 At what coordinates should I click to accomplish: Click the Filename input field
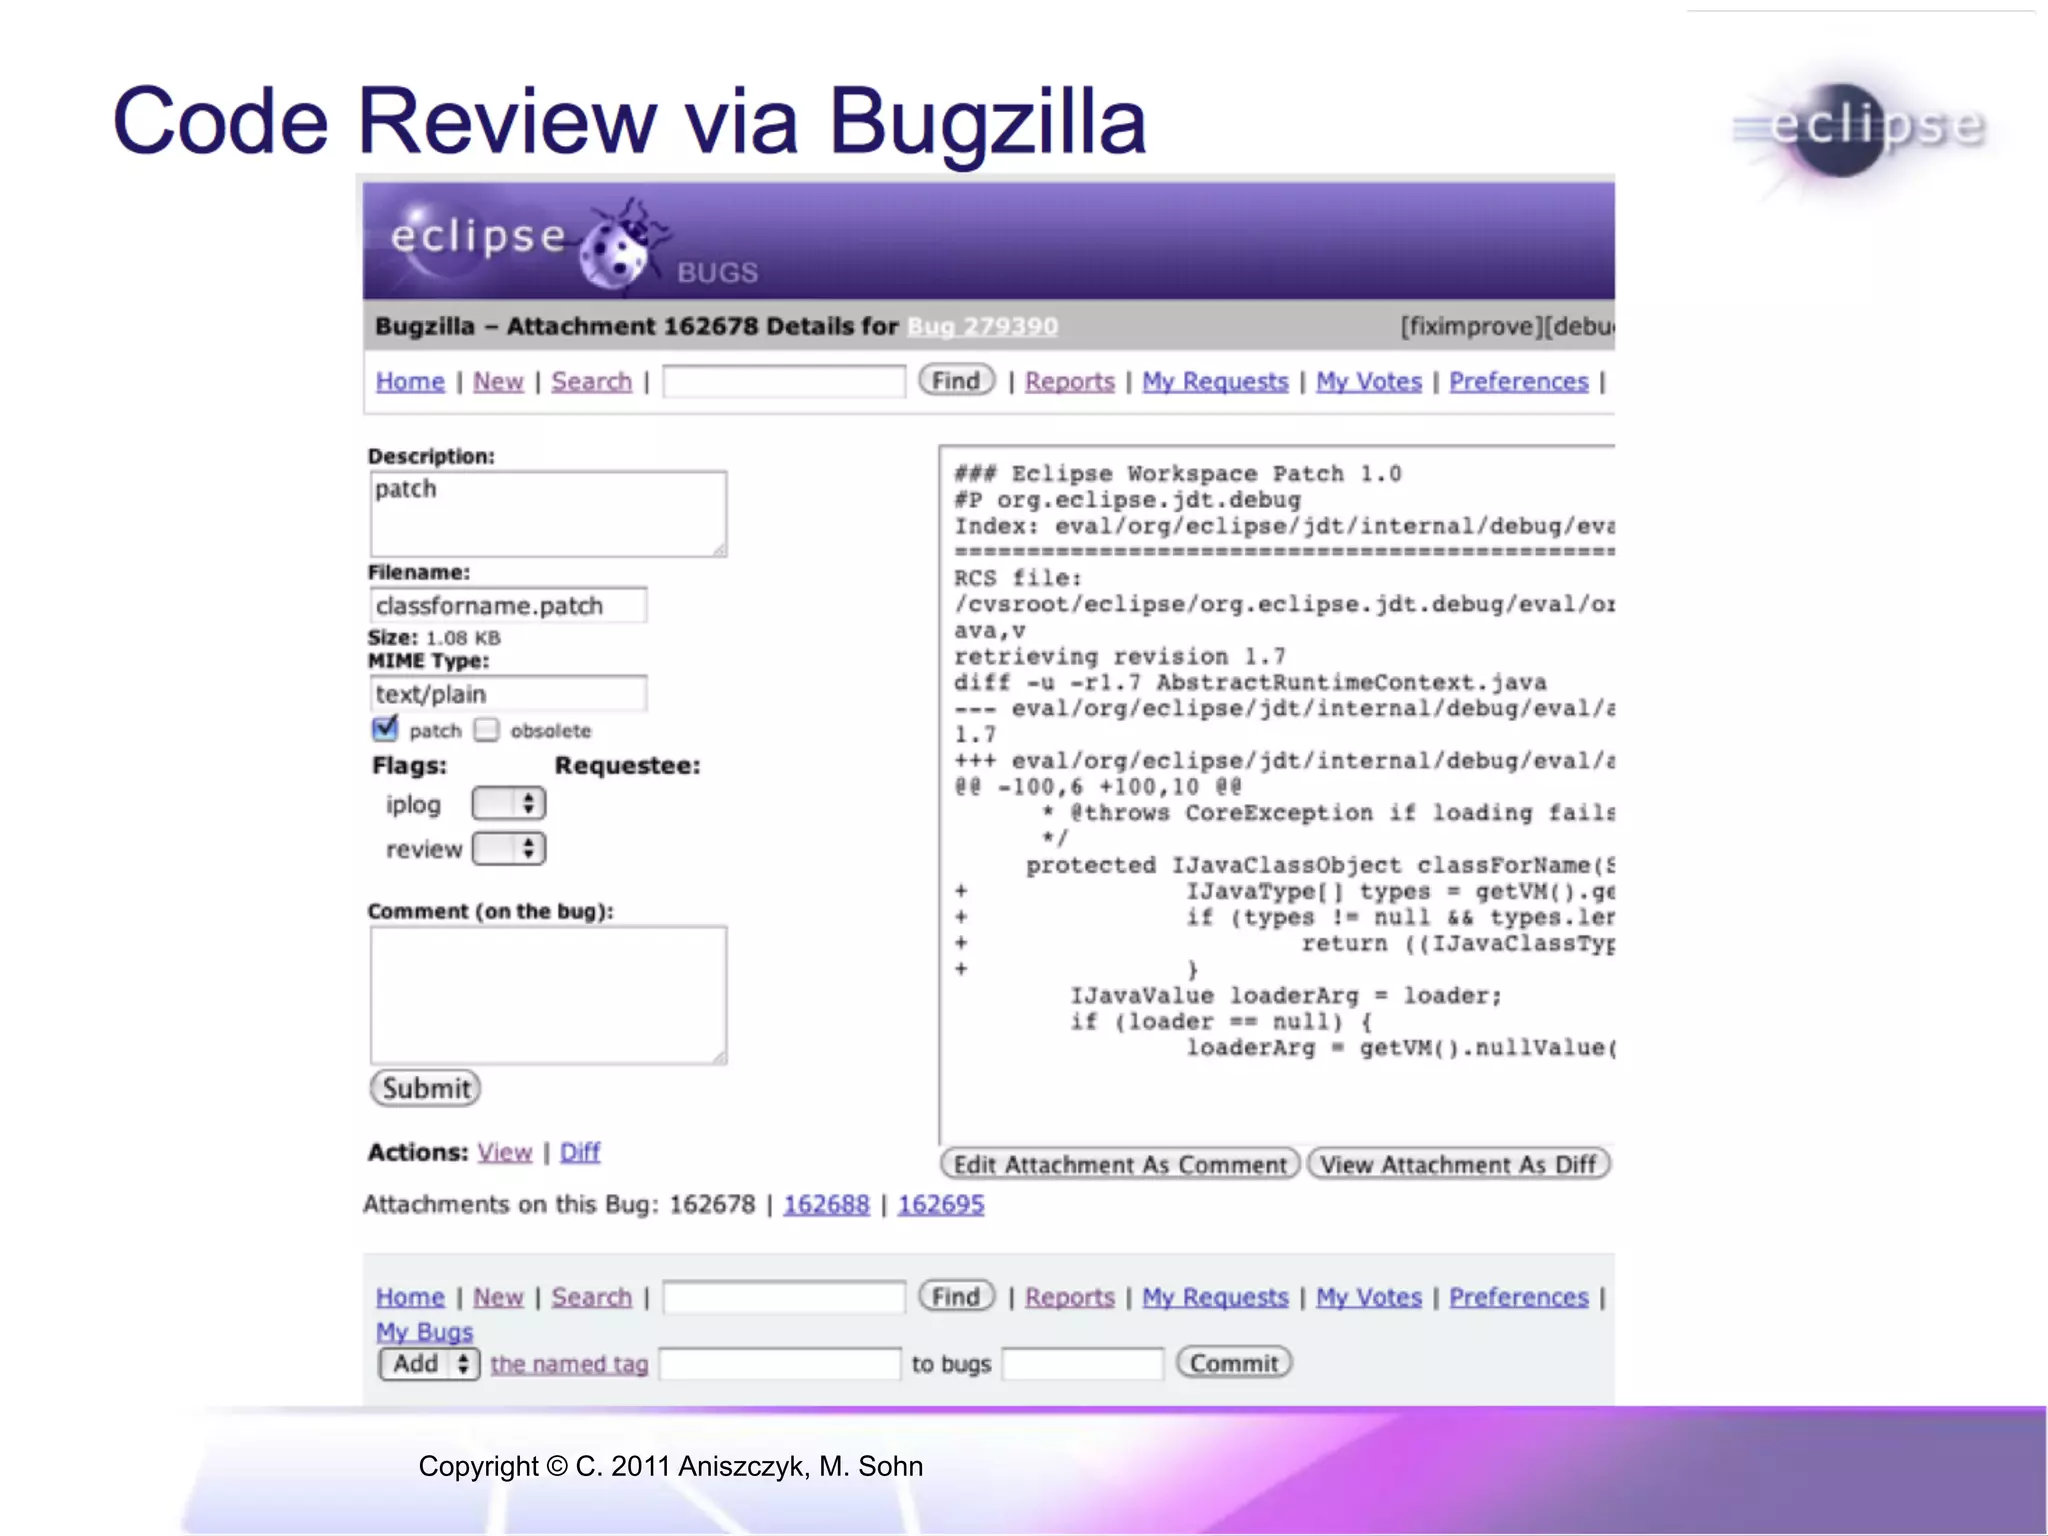pos(508,606)
